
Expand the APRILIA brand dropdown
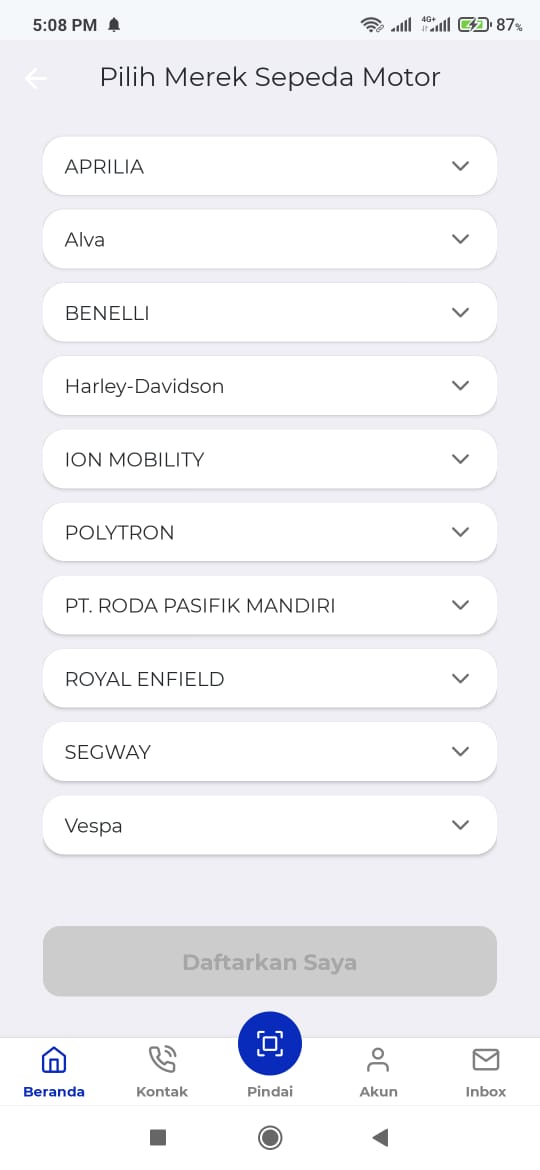(270, 166)
